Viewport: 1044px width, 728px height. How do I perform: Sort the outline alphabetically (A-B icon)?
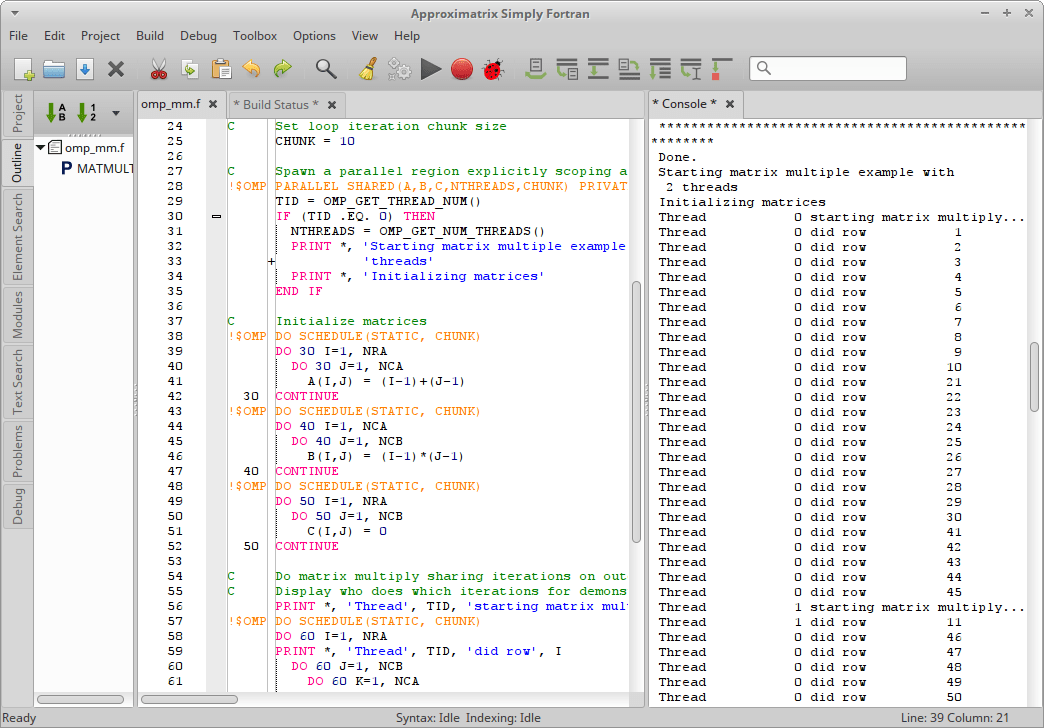coord(56,112)
